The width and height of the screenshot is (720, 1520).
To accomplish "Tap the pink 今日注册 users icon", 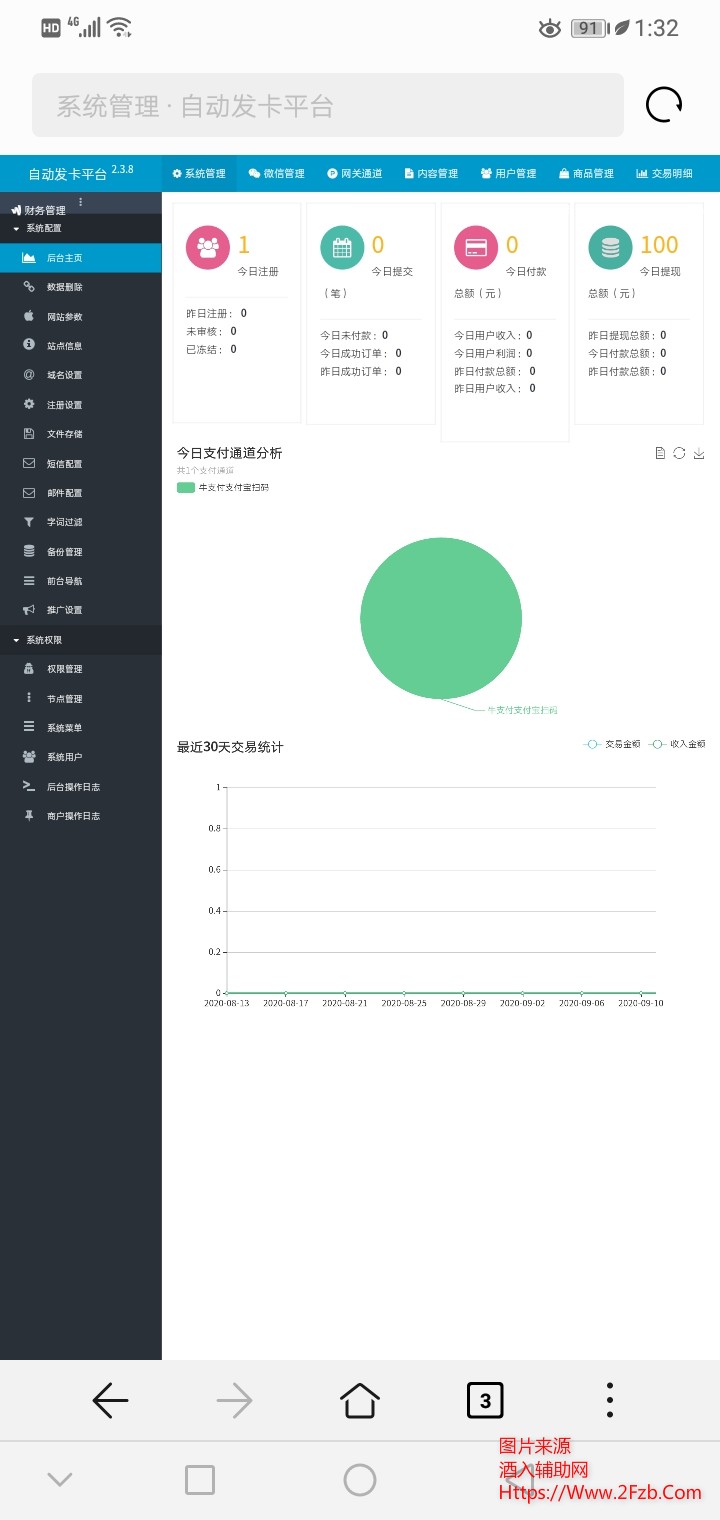I will pos(208,247).
